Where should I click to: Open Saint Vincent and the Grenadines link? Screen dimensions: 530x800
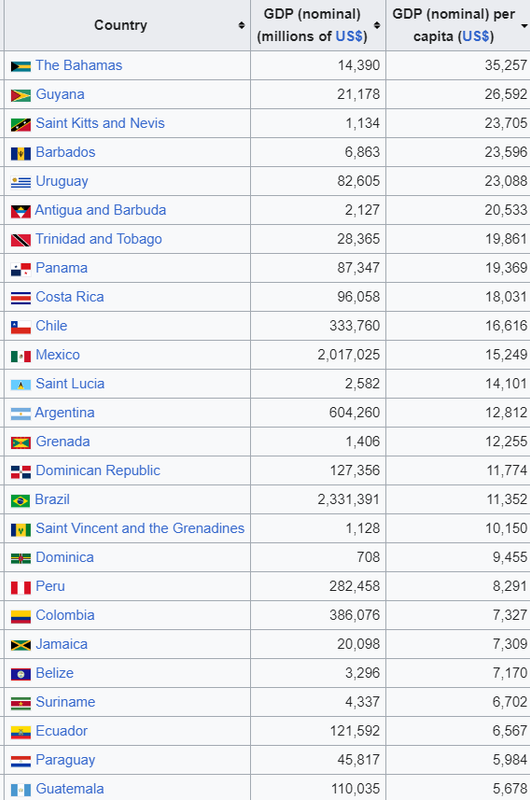(140, 528)
